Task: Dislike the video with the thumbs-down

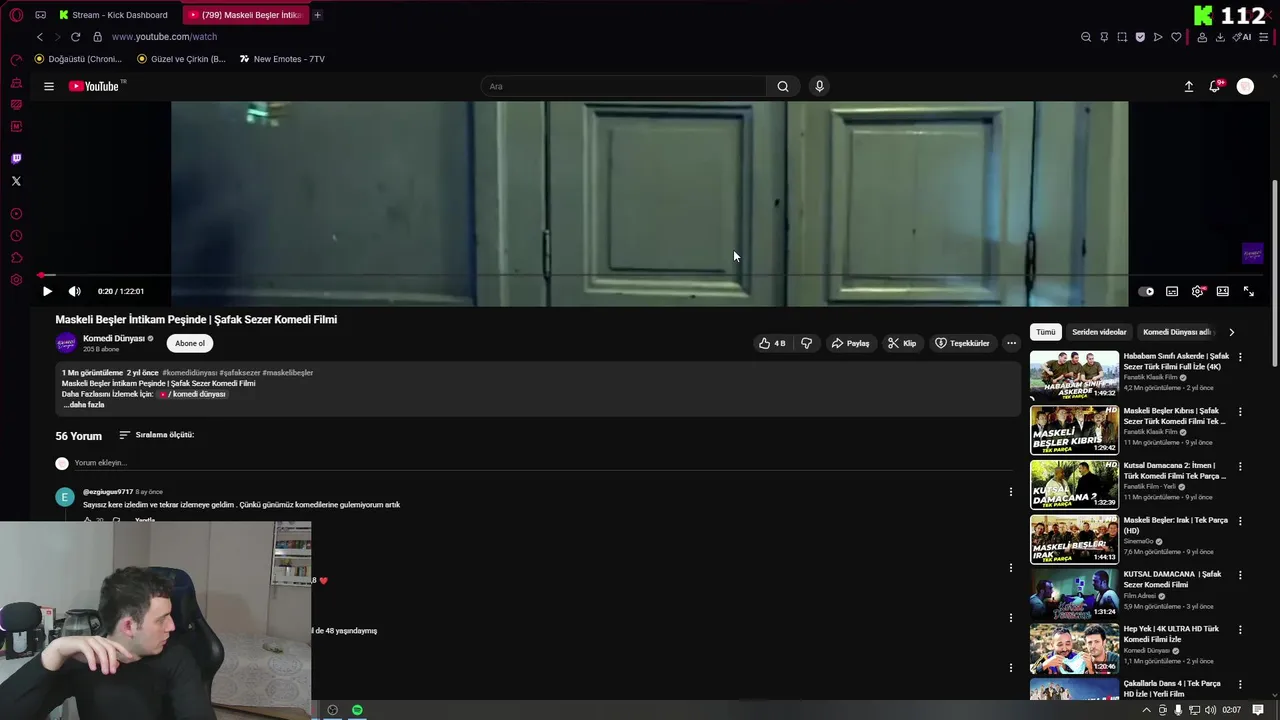Action: (x=806, y=343)
